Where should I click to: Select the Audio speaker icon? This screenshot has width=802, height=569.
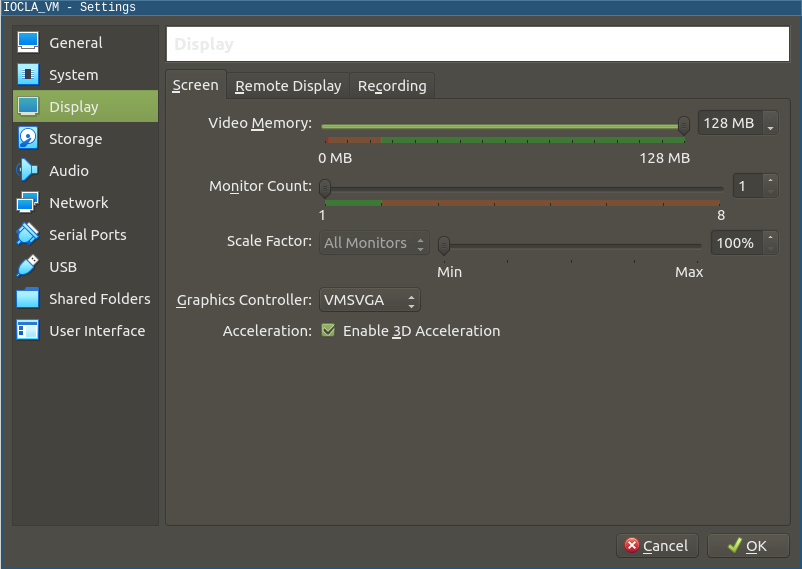[28, 171]
